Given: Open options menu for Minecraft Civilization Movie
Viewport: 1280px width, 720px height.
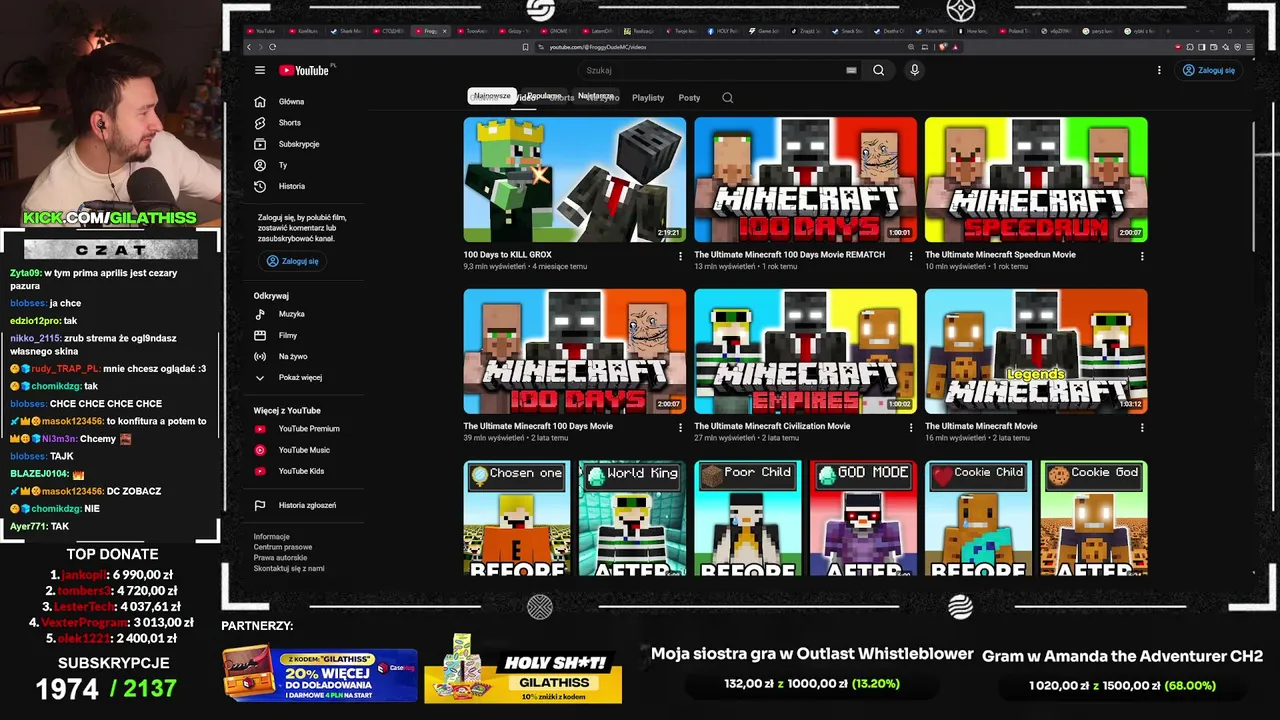Looking at the screenshot, I should [911, 427].
